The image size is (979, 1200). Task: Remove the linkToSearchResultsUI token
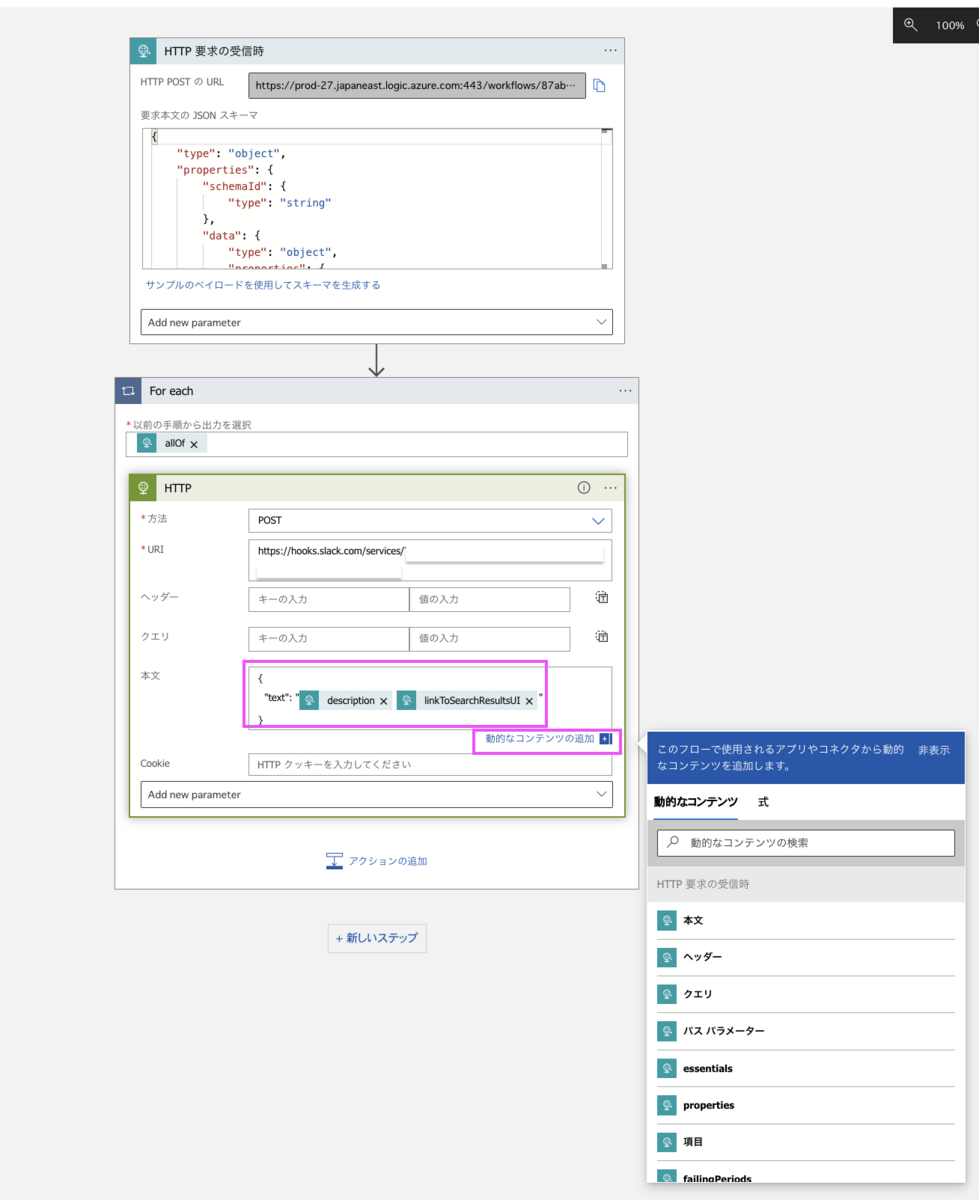[x=529, y=701]
